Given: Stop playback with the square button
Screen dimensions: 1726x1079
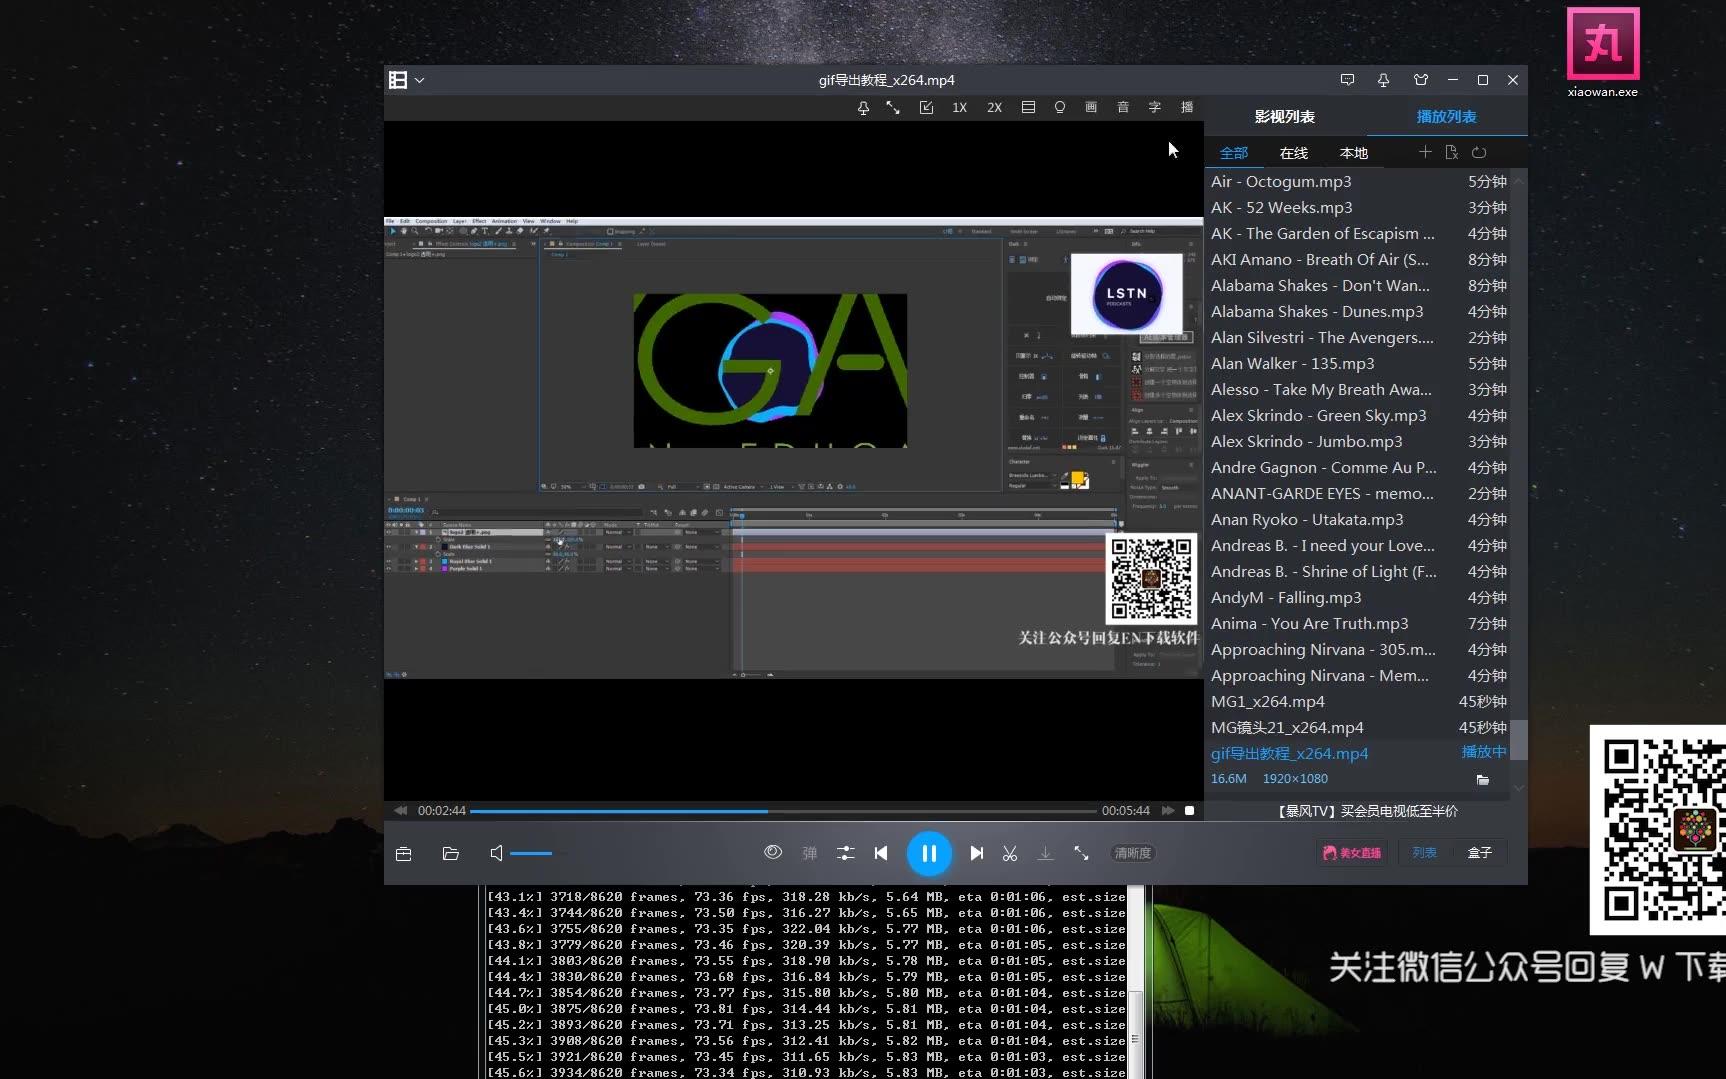Looking at the screenshot, I should pos(1189,810).
